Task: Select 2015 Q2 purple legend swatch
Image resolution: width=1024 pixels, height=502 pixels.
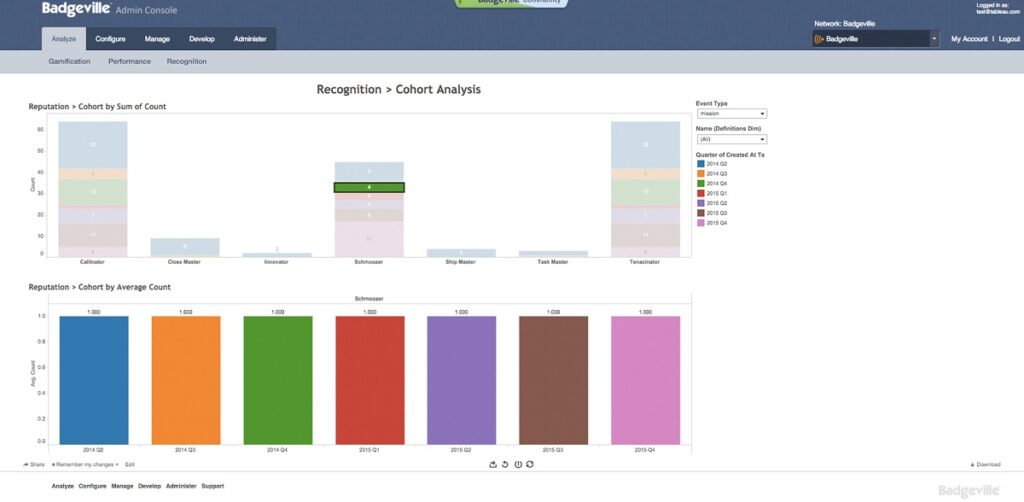Action: 701,203
